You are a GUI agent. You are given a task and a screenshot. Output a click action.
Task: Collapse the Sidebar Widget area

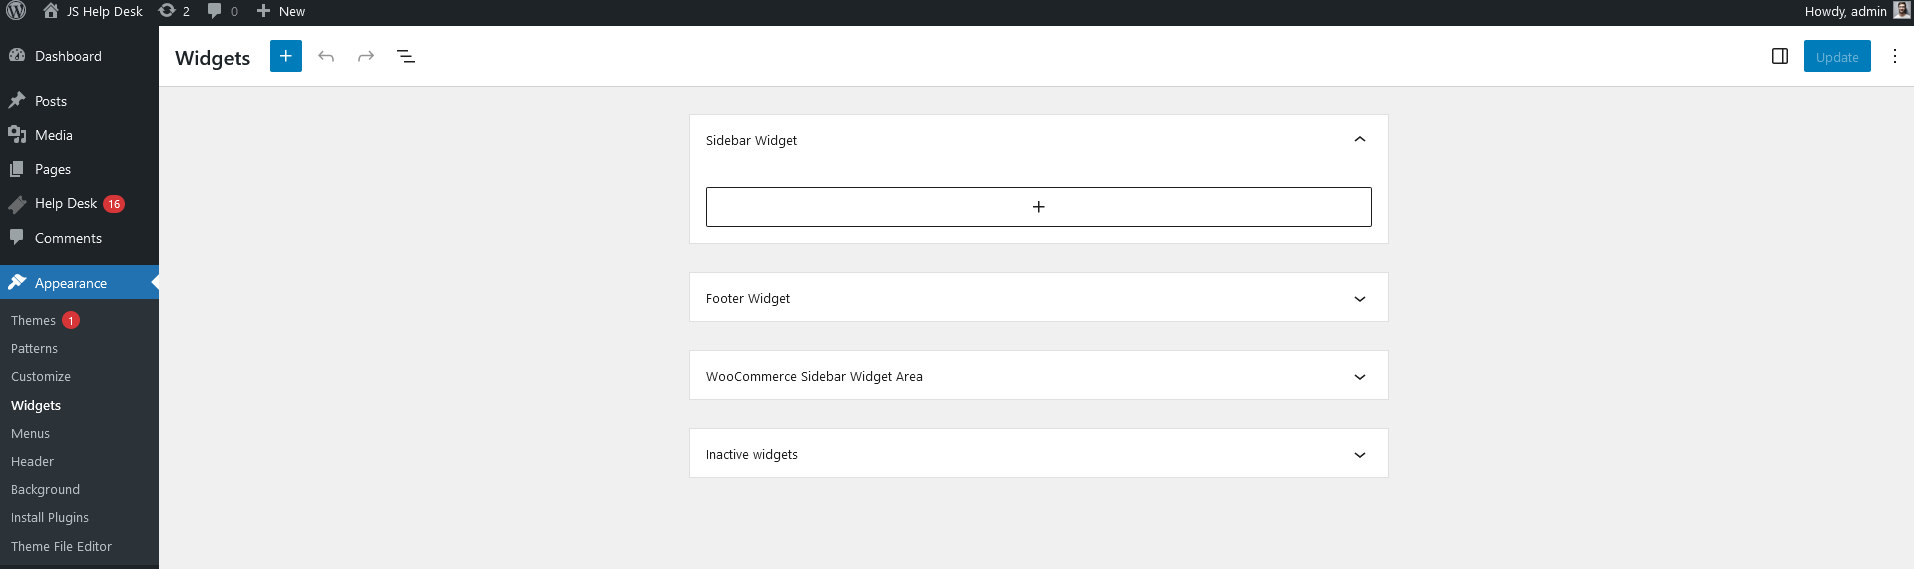pyautogui.click(x=1359, y=140)
